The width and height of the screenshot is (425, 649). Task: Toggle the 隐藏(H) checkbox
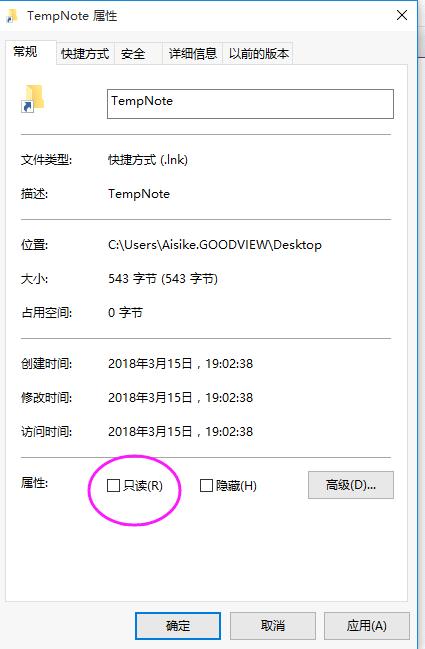[x=206, y=486]
